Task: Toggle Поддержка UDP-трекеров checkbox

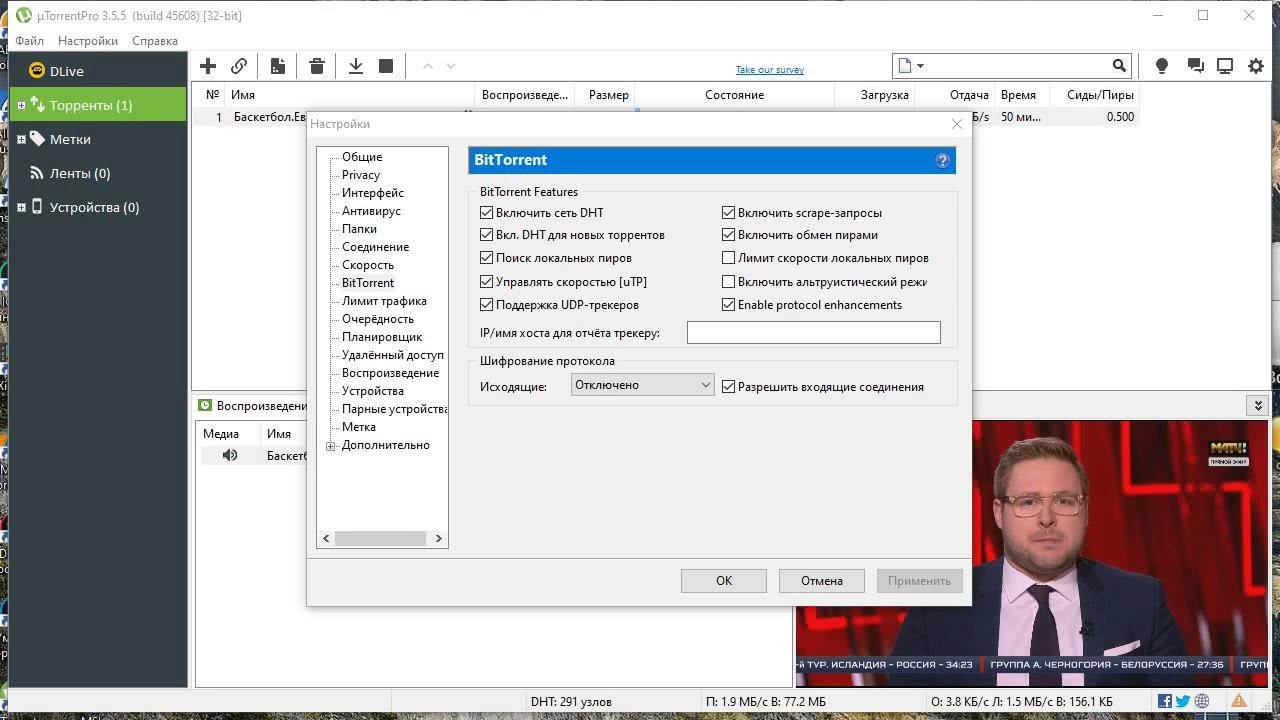Action: pos(487,305)
